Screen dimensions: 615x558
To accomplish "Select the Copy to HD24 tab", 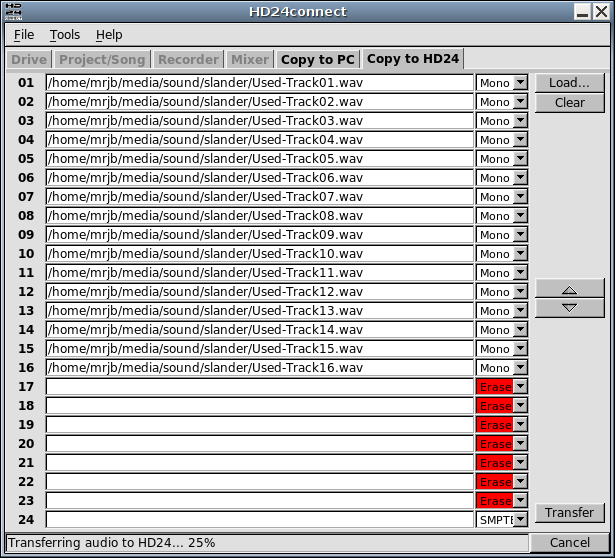I will pyautogui.click(x=413, y=59).
